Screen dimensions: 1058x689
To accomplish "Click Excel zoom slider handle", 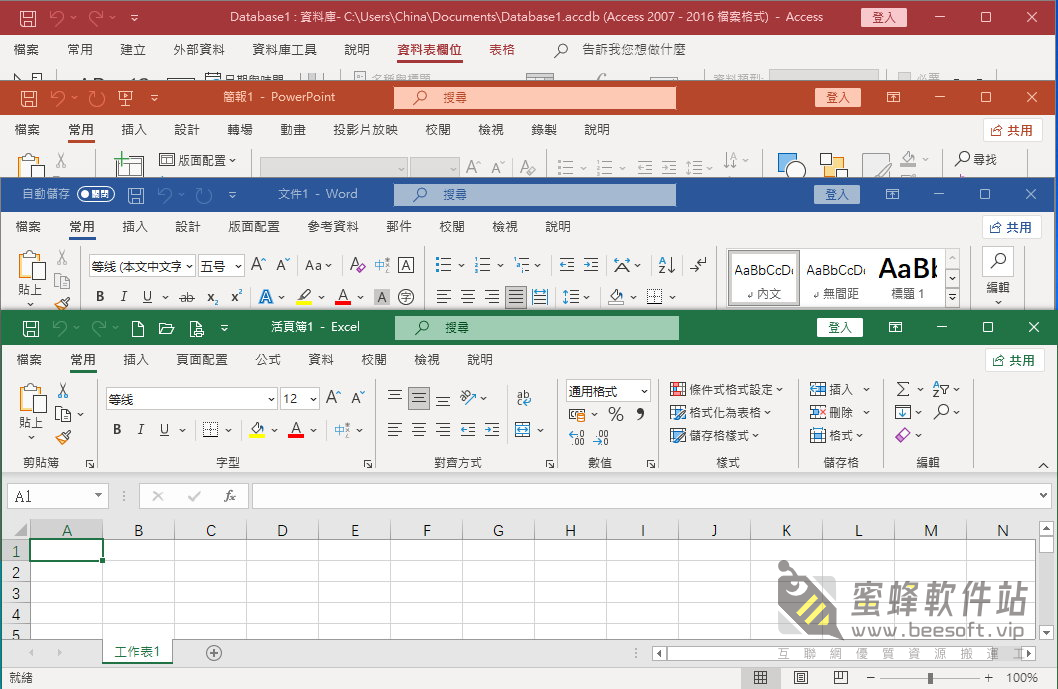I will click(x=930, y=678).
